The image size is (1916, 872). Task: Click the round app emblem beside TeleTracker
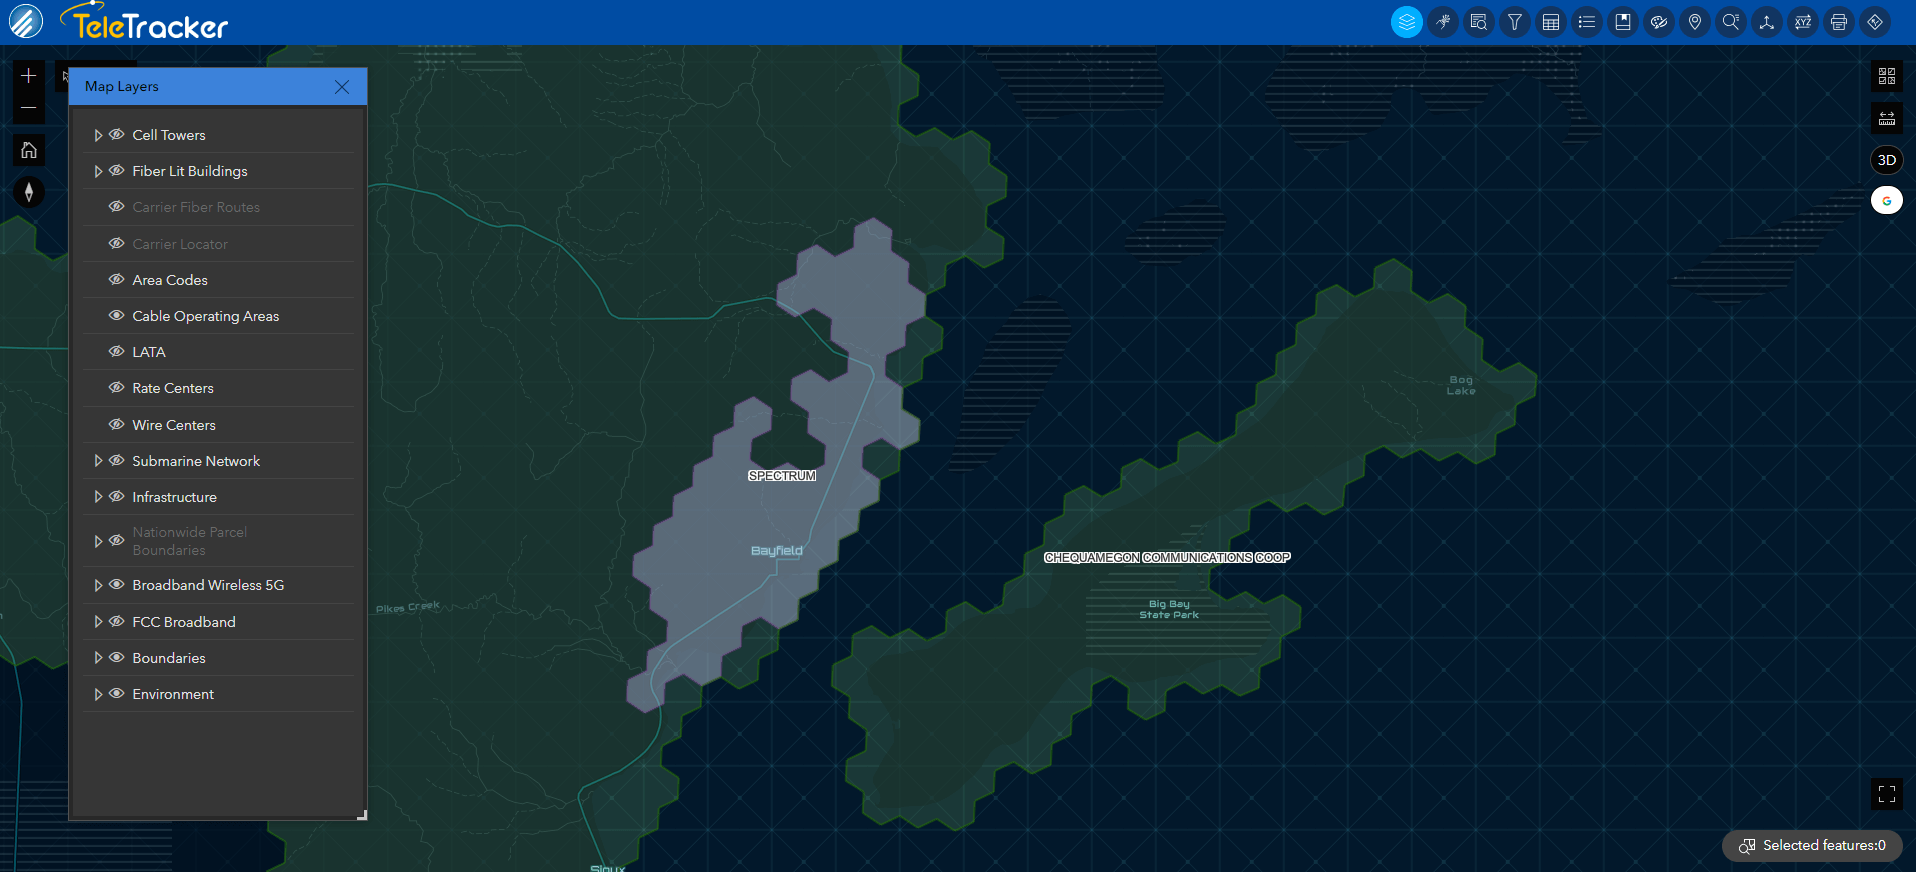click(26, 22)
